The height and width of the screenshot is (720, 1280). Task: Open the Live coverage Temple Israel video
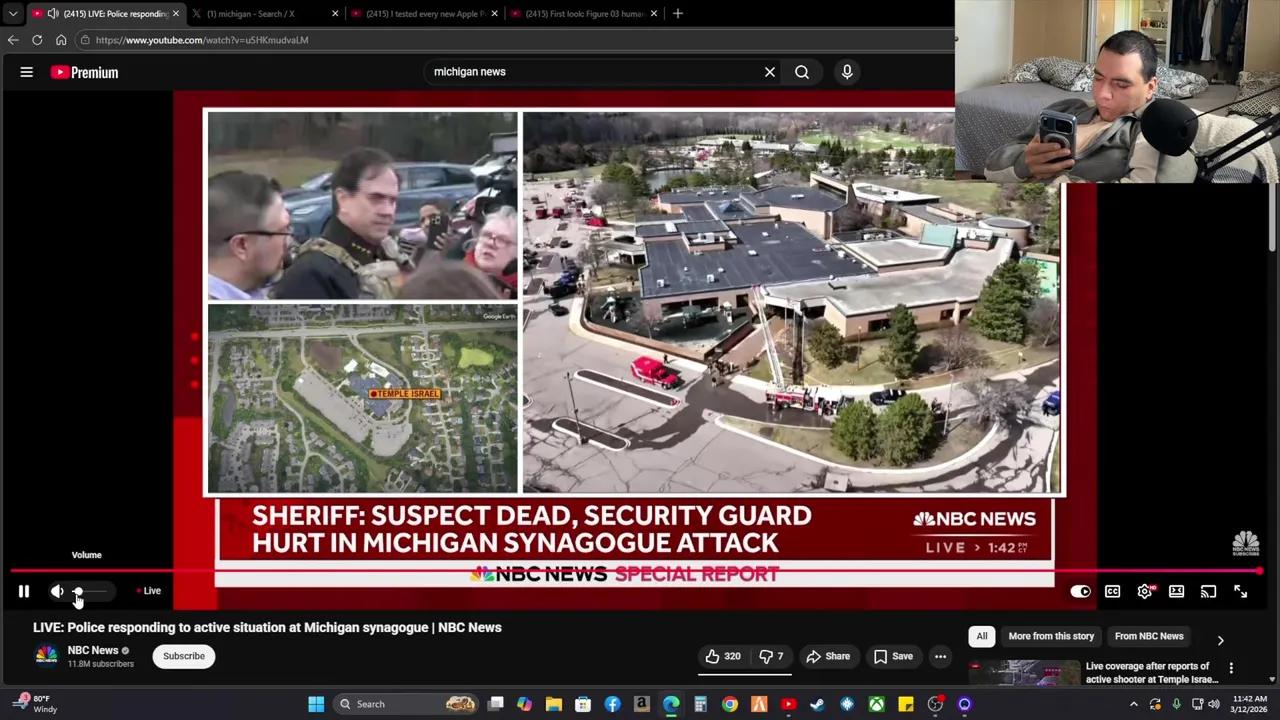coord(1024,673)
